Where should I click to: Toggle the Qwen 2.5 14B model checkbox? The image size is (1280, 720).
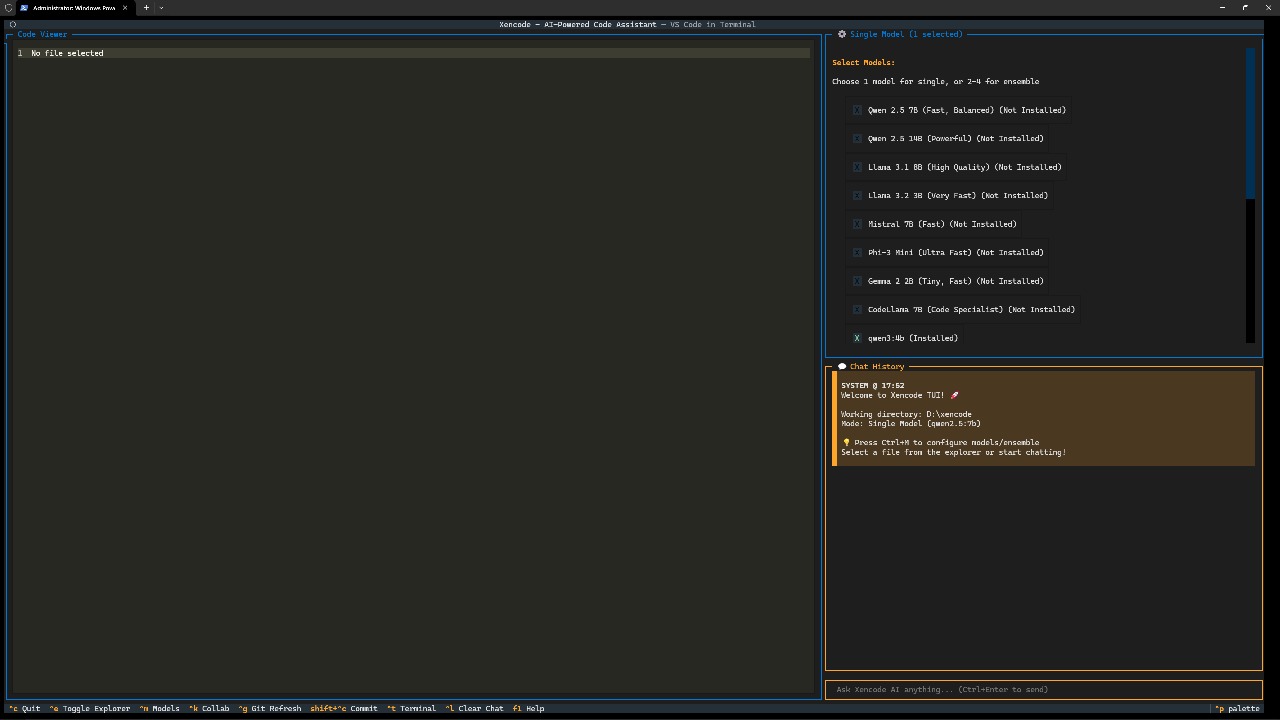point(857,138)
